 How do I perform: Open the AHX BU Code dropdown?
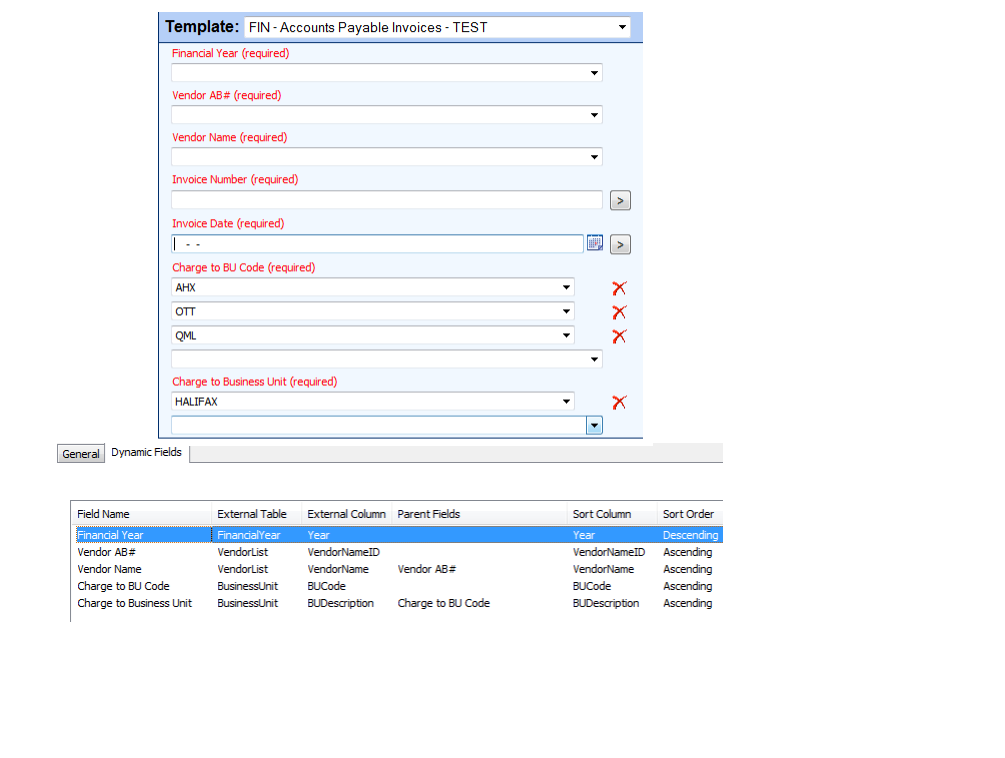(566, 287)
